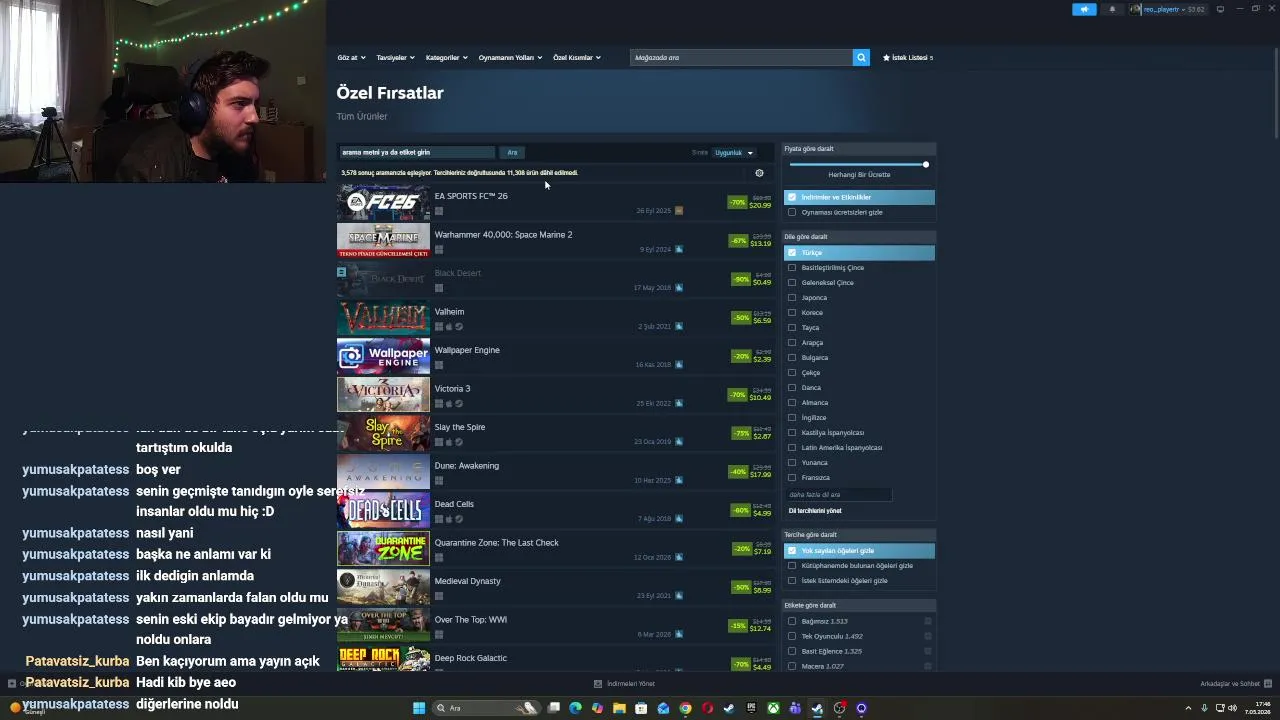The height and width of the screenshot is (720, 1280).
Task: Click the Task View taskbar icon
Action: 553,708
